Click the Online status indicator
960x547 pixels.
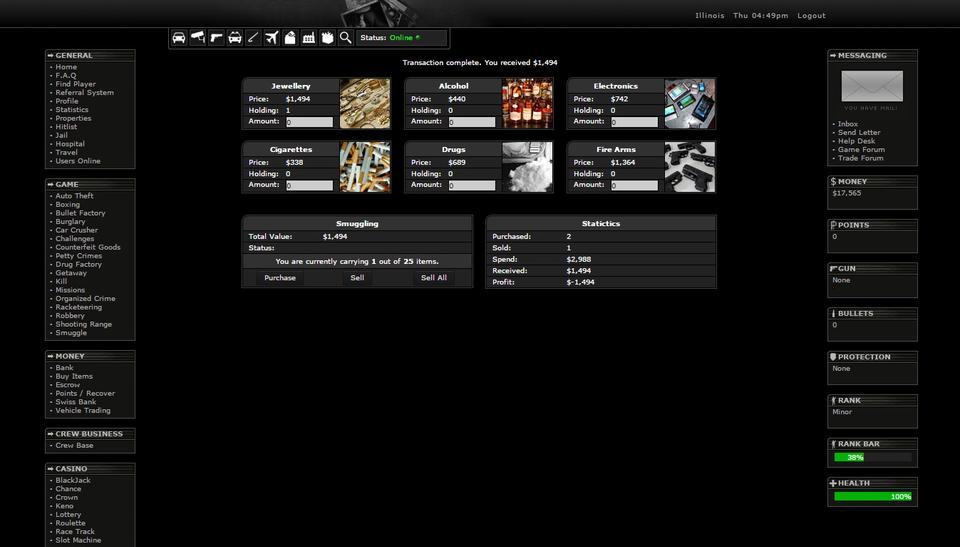pyautogui.click(x=401, y=38)
